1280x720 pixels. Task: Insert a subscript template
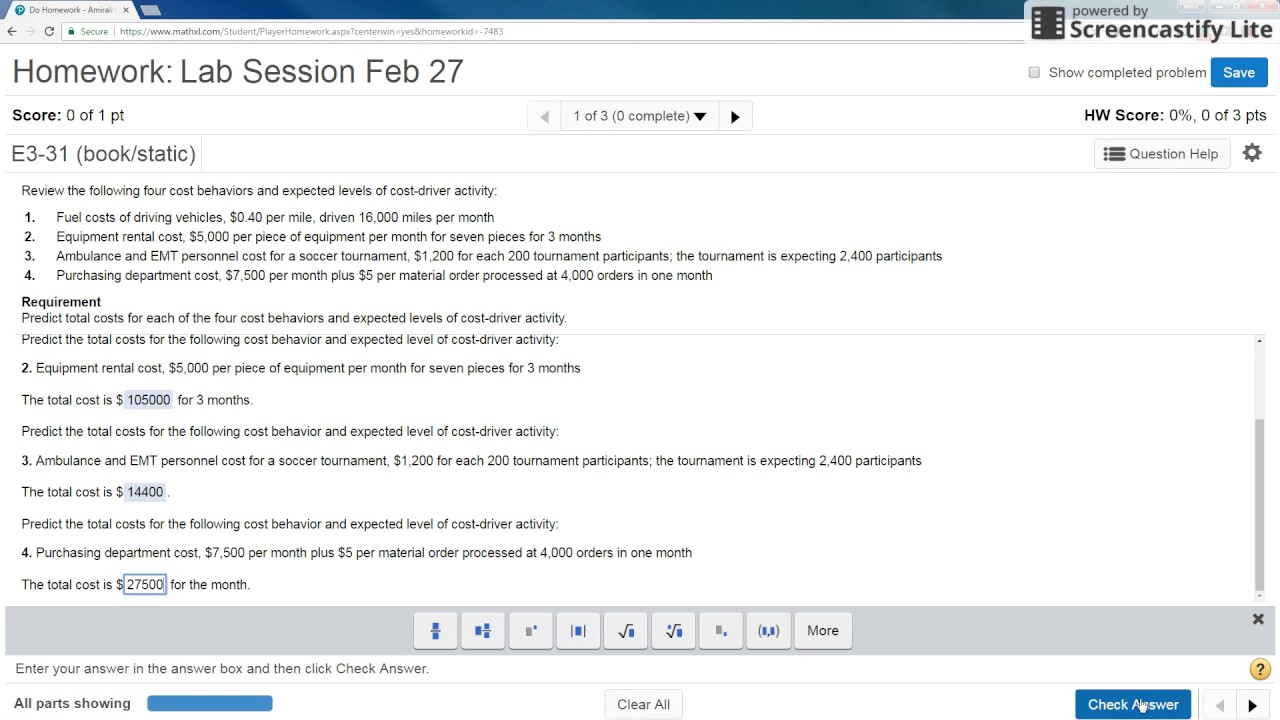(x=721, y=631)
